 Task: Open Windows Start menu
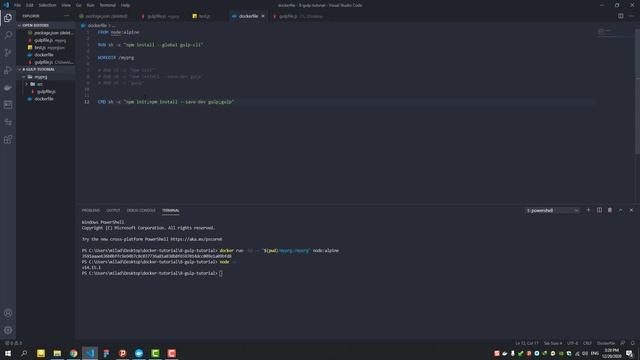pyautogui.click(x=8, y=353)
